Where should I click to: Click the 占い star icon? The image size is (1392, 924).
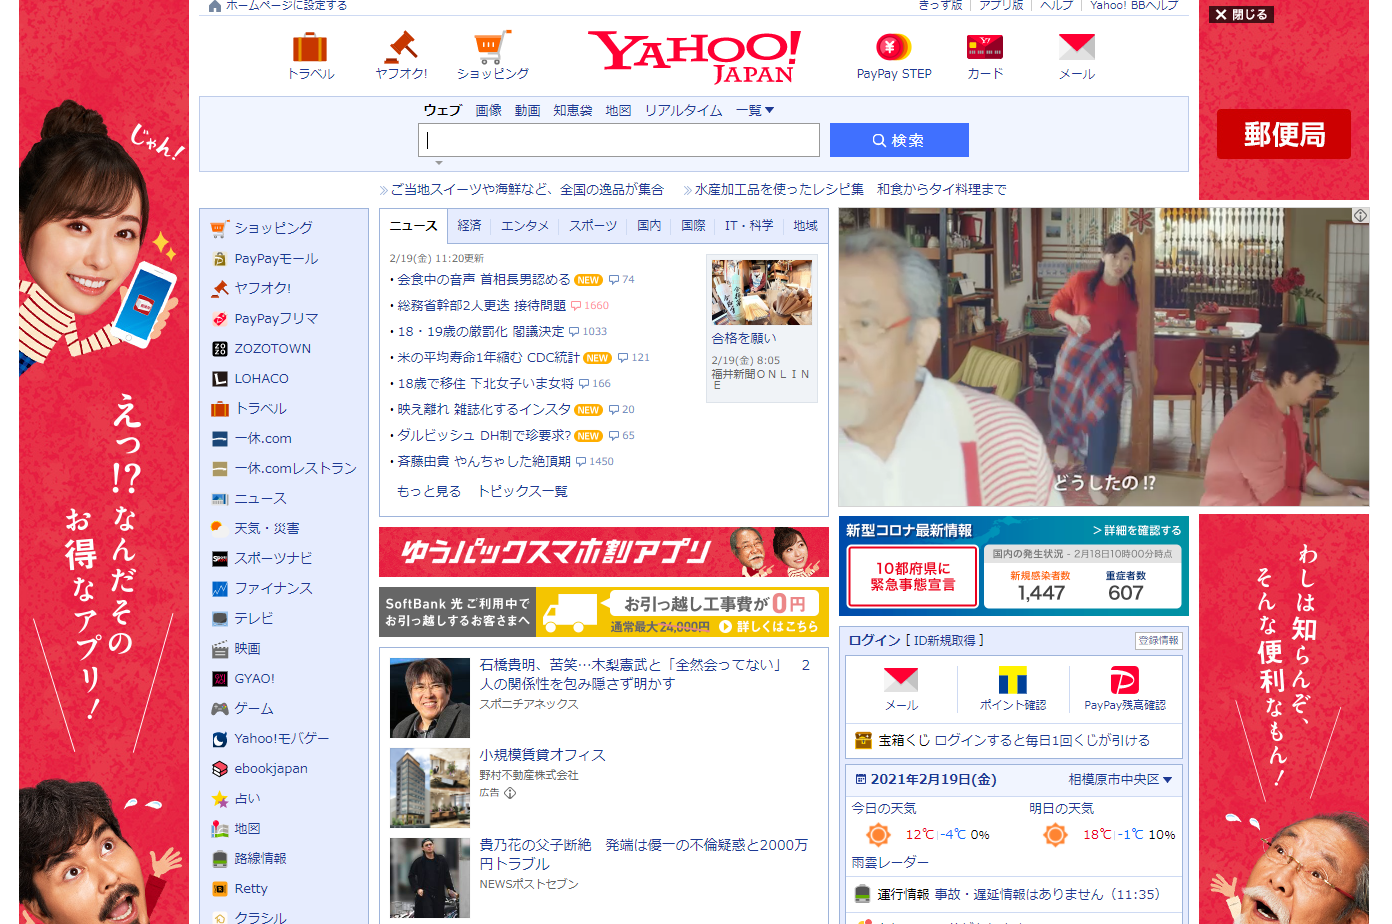220,799
